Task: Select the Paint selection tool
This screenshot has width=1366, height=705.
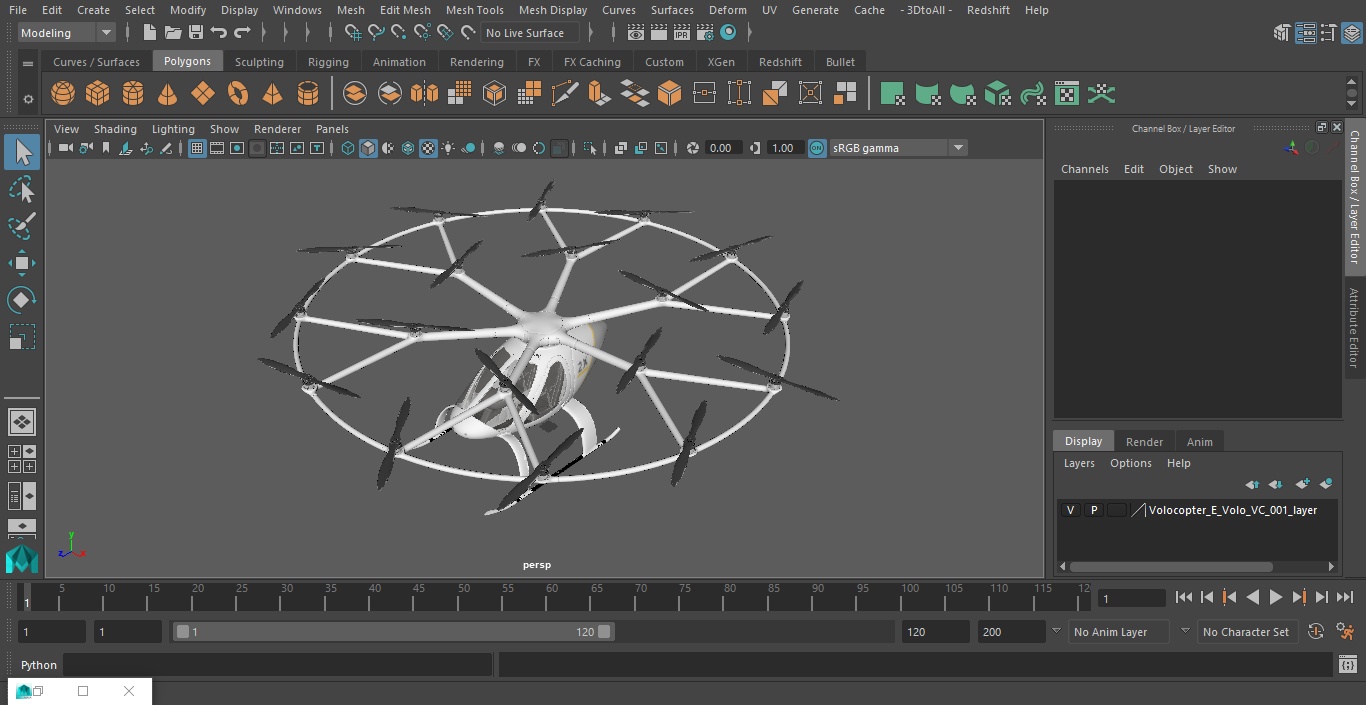Action: [x=22, y=226]
